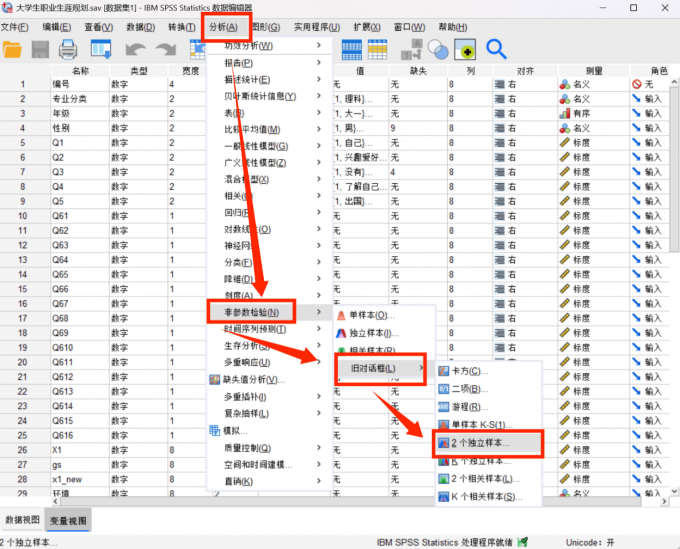
Task: Open data file with the folder icon
Action: [x=12, y=49]
